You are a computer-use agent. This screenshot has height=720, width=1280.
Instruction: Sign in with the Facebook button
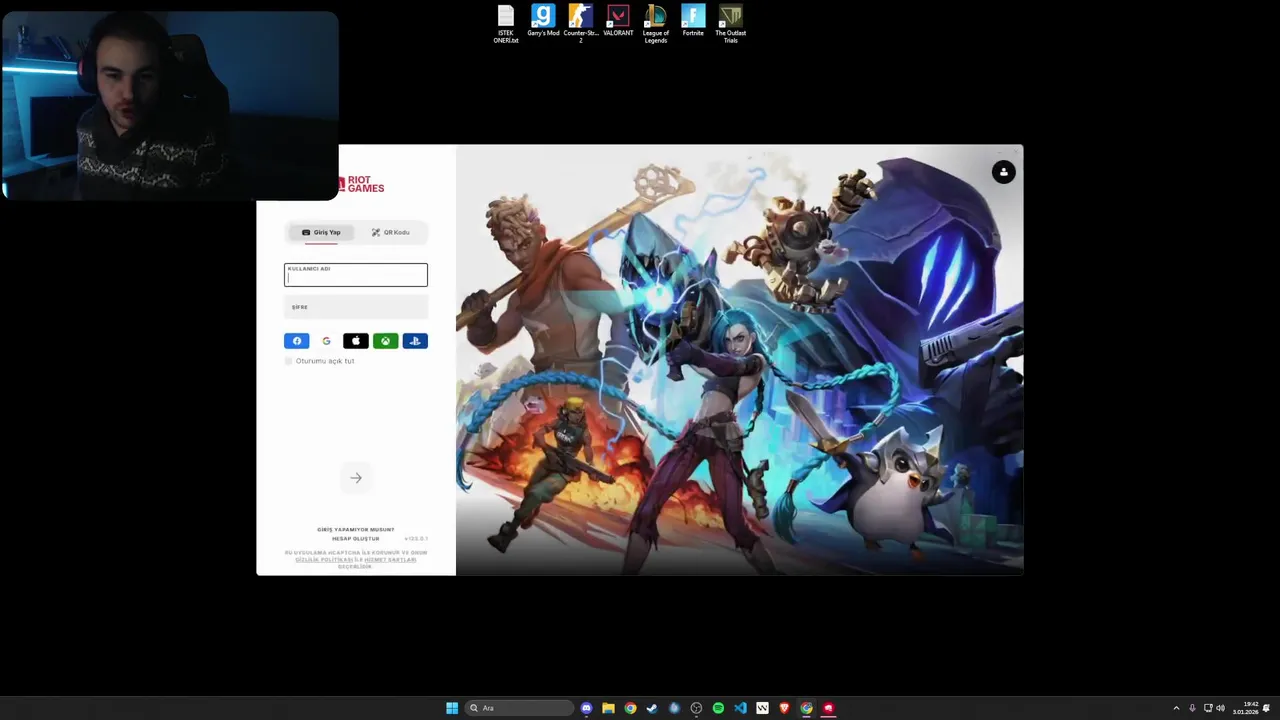[297, 341]
